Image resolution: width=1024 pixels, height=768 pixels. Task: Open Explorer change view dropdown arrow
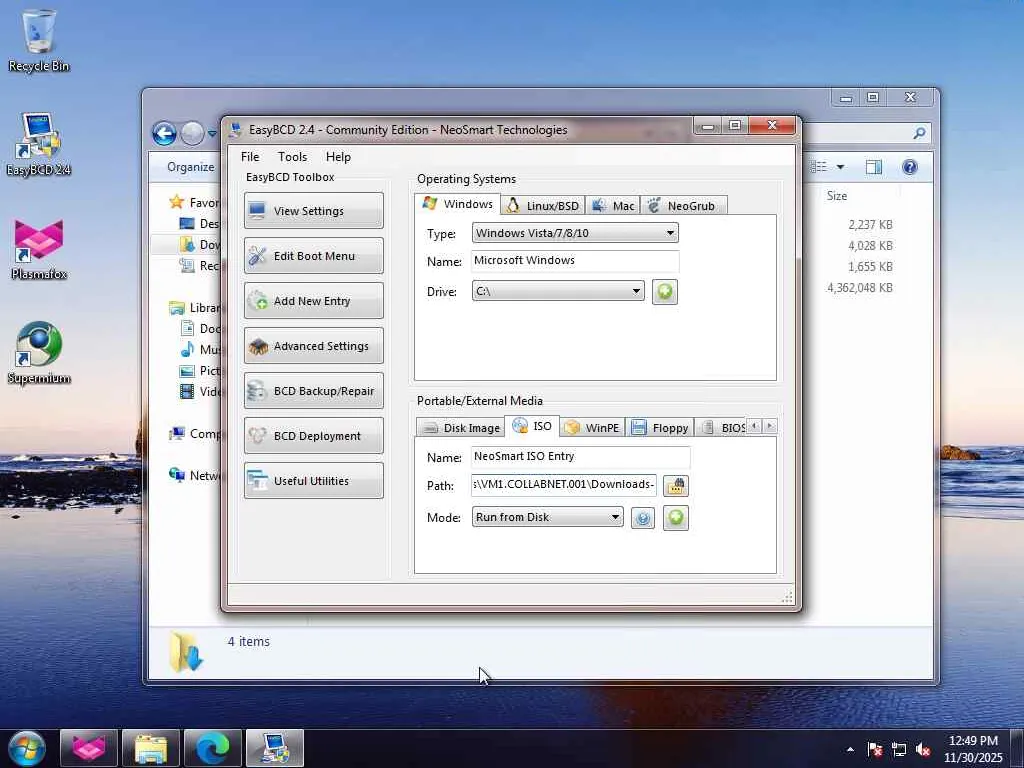pos(840,167)
